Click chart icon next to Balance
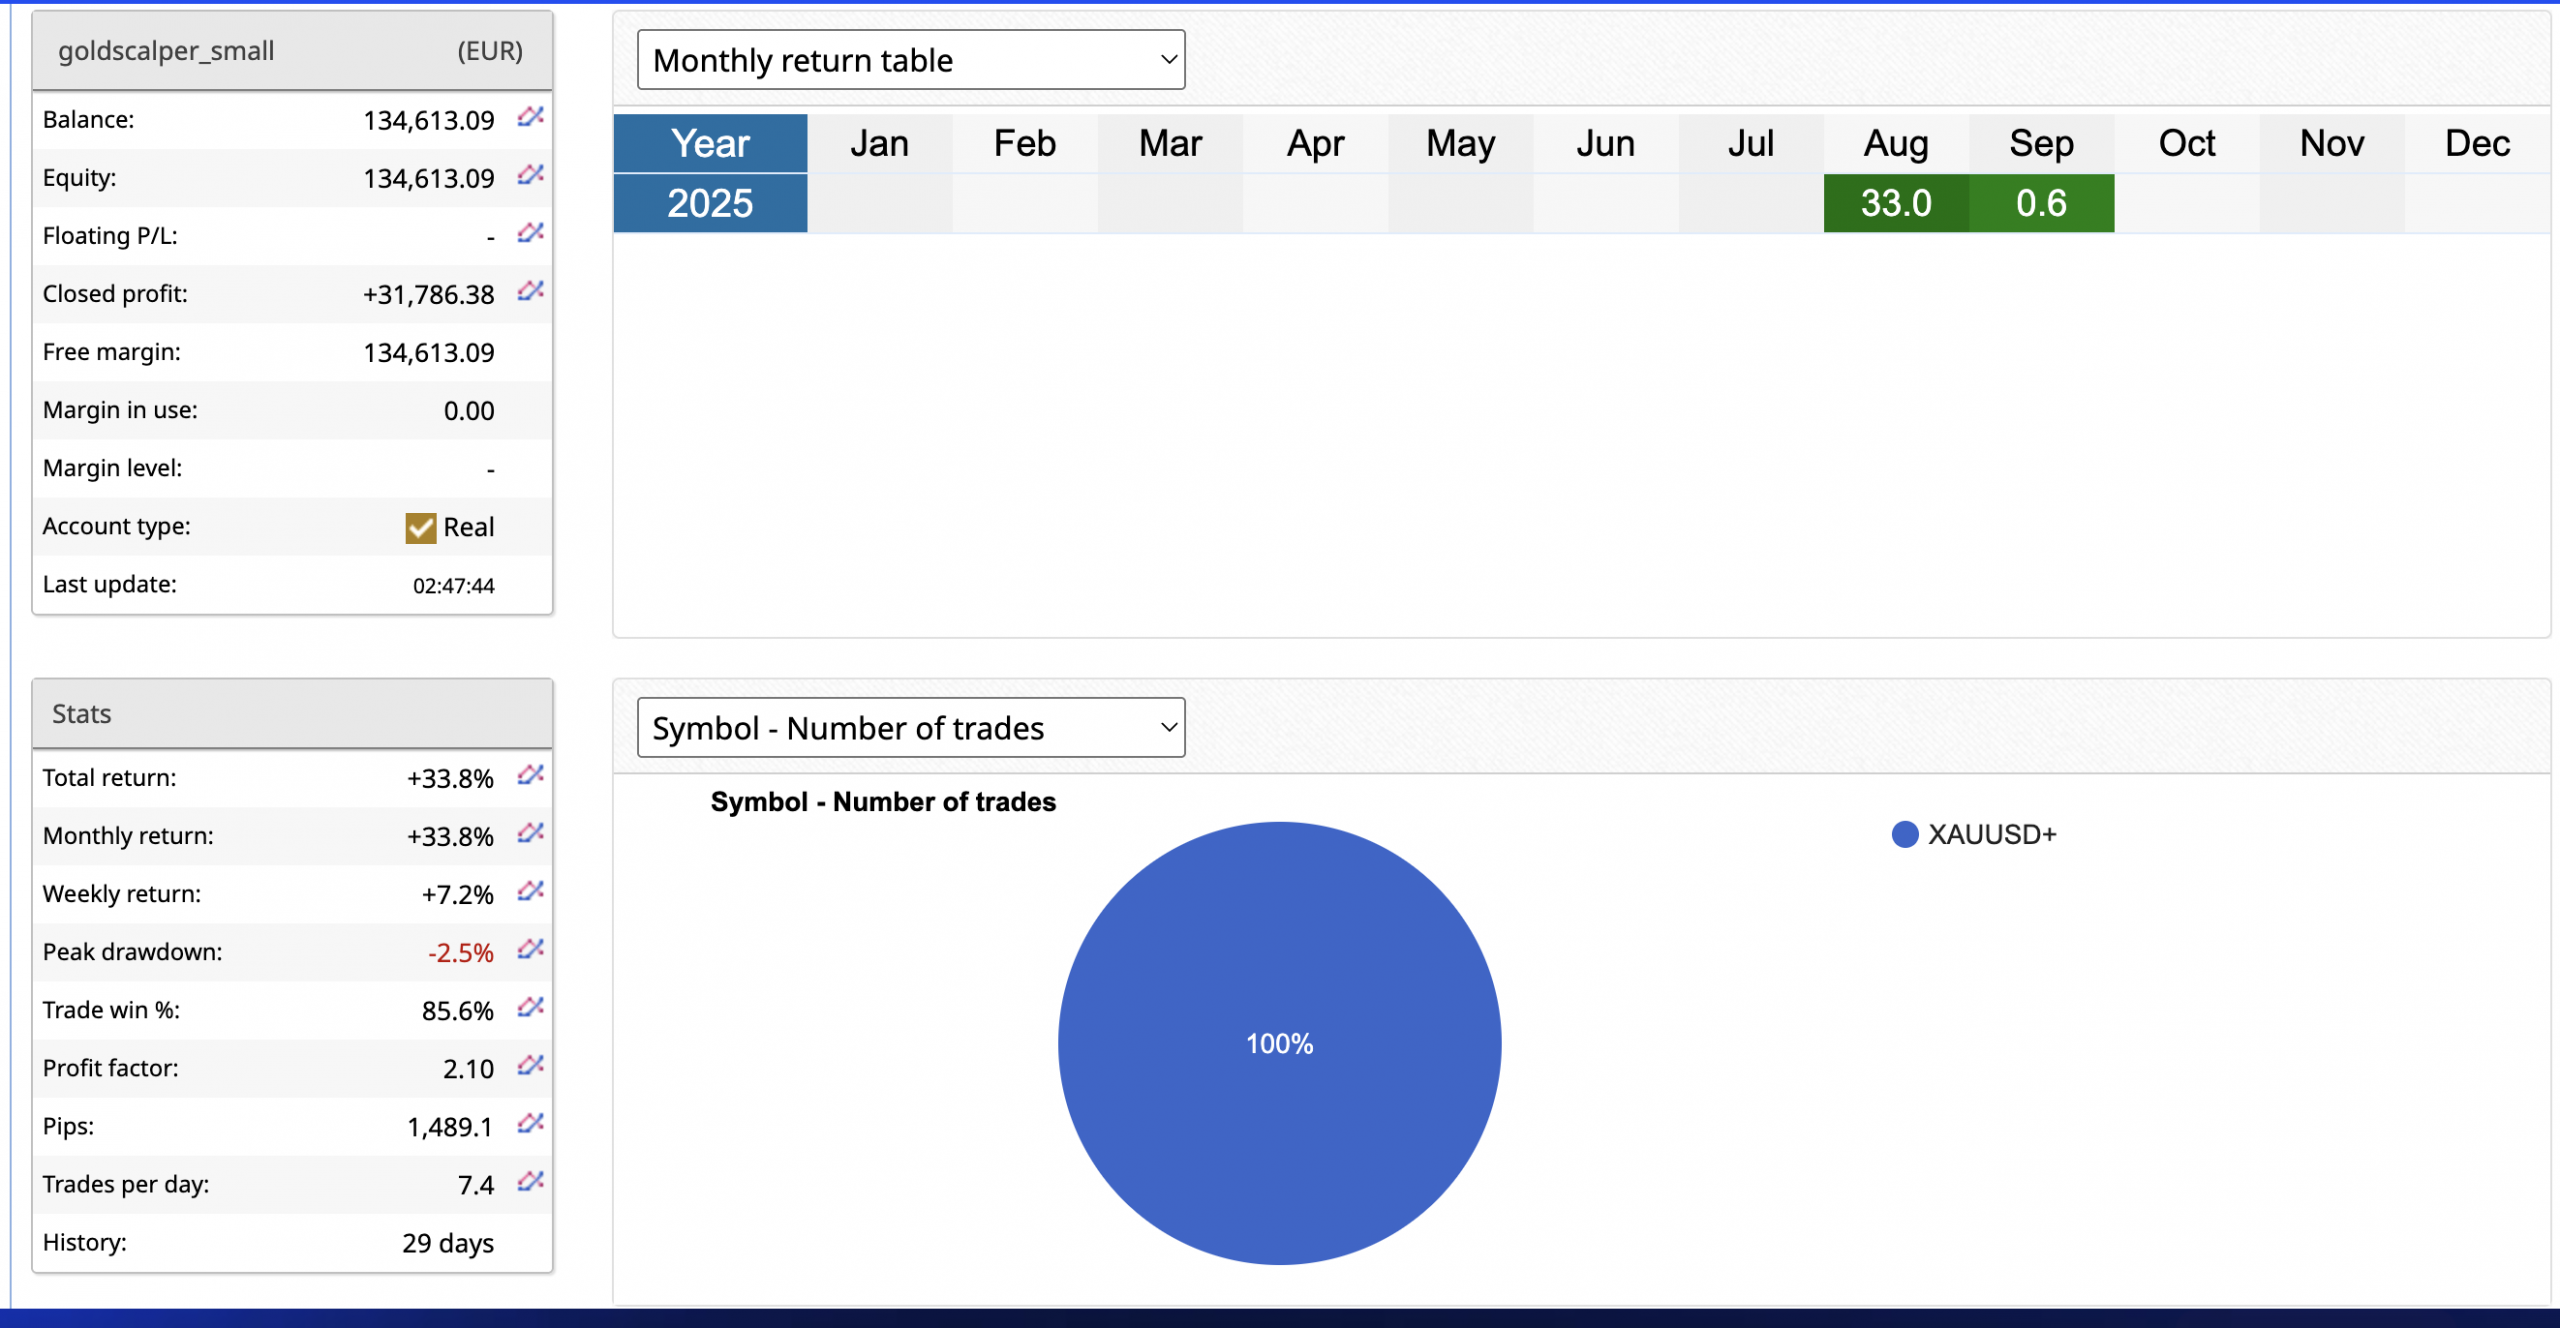Viewport: 2560px width, 1328px height. click(530, 117)
